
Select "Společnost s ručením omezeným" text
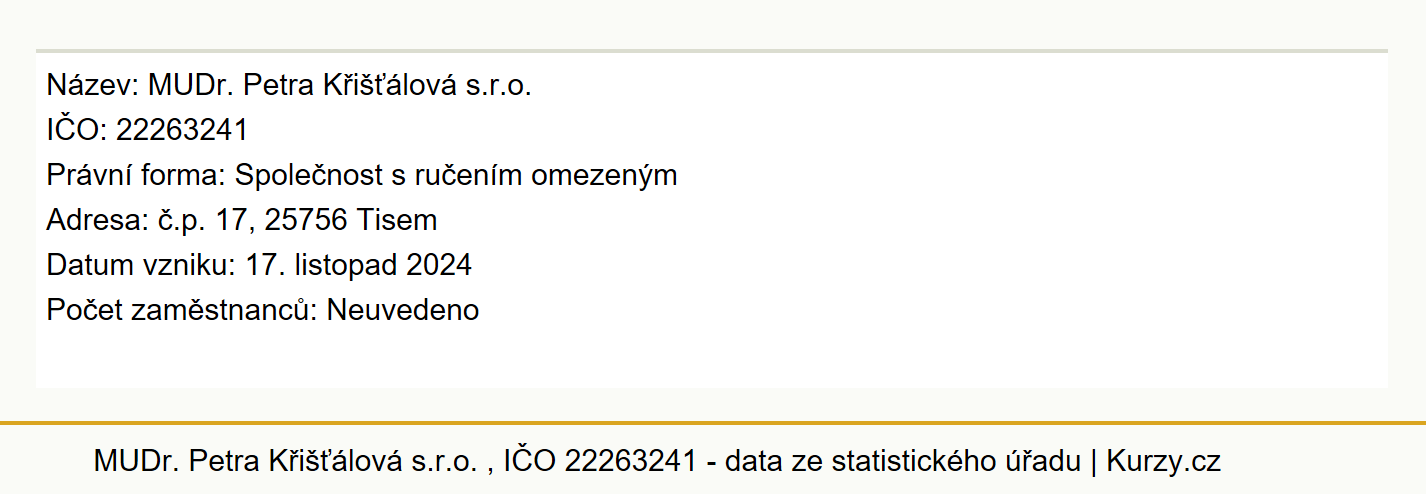tap(456, 176)
